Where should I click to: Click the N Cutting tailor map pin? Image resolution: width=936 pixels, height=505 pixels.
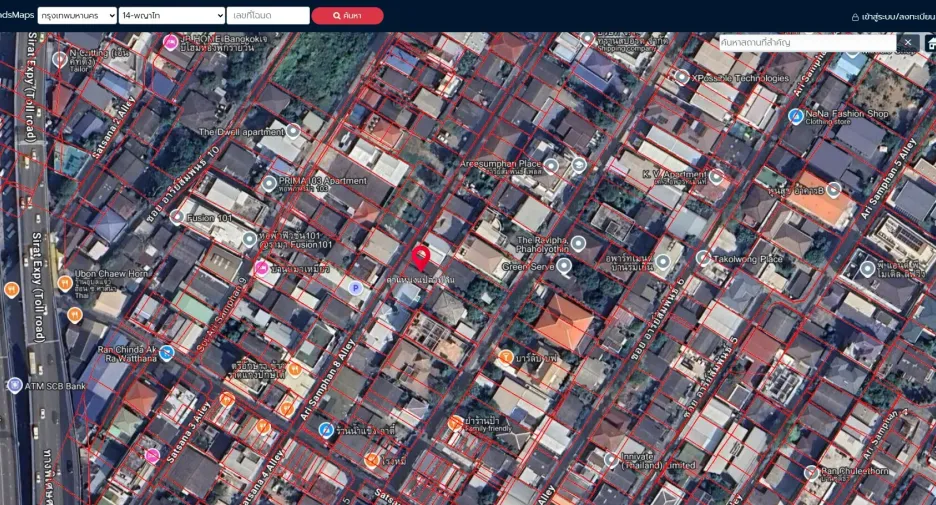[59, 59]
